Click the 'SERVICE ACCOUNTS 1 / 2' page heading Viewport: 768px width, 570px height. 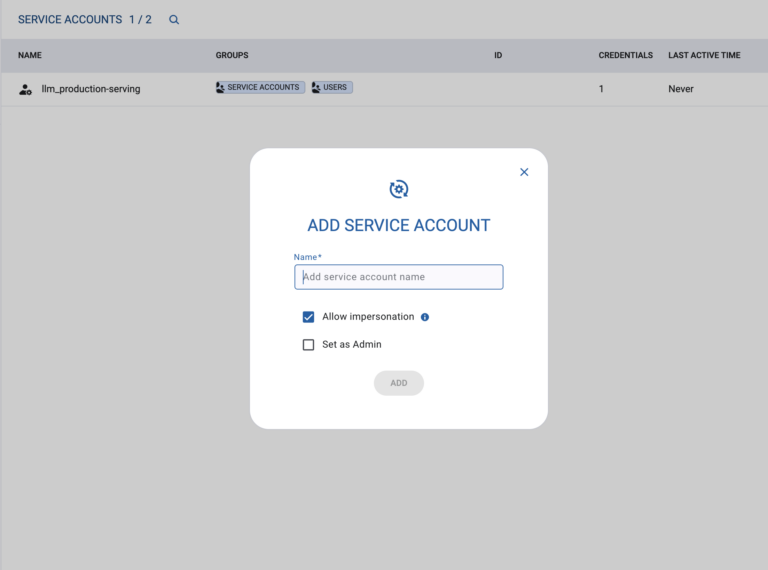(x=85, y=19)
